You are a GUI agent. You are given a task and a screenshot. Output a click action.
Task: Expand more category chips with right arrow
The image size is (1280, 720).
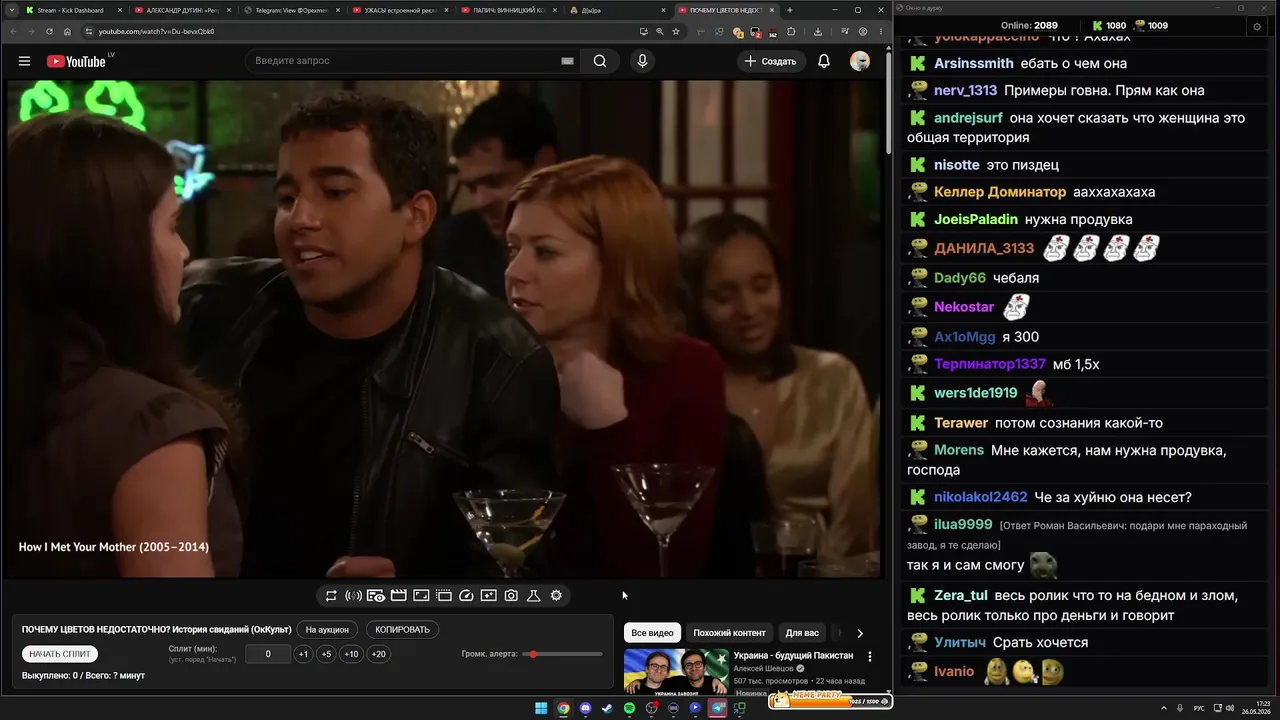(859, 633)
